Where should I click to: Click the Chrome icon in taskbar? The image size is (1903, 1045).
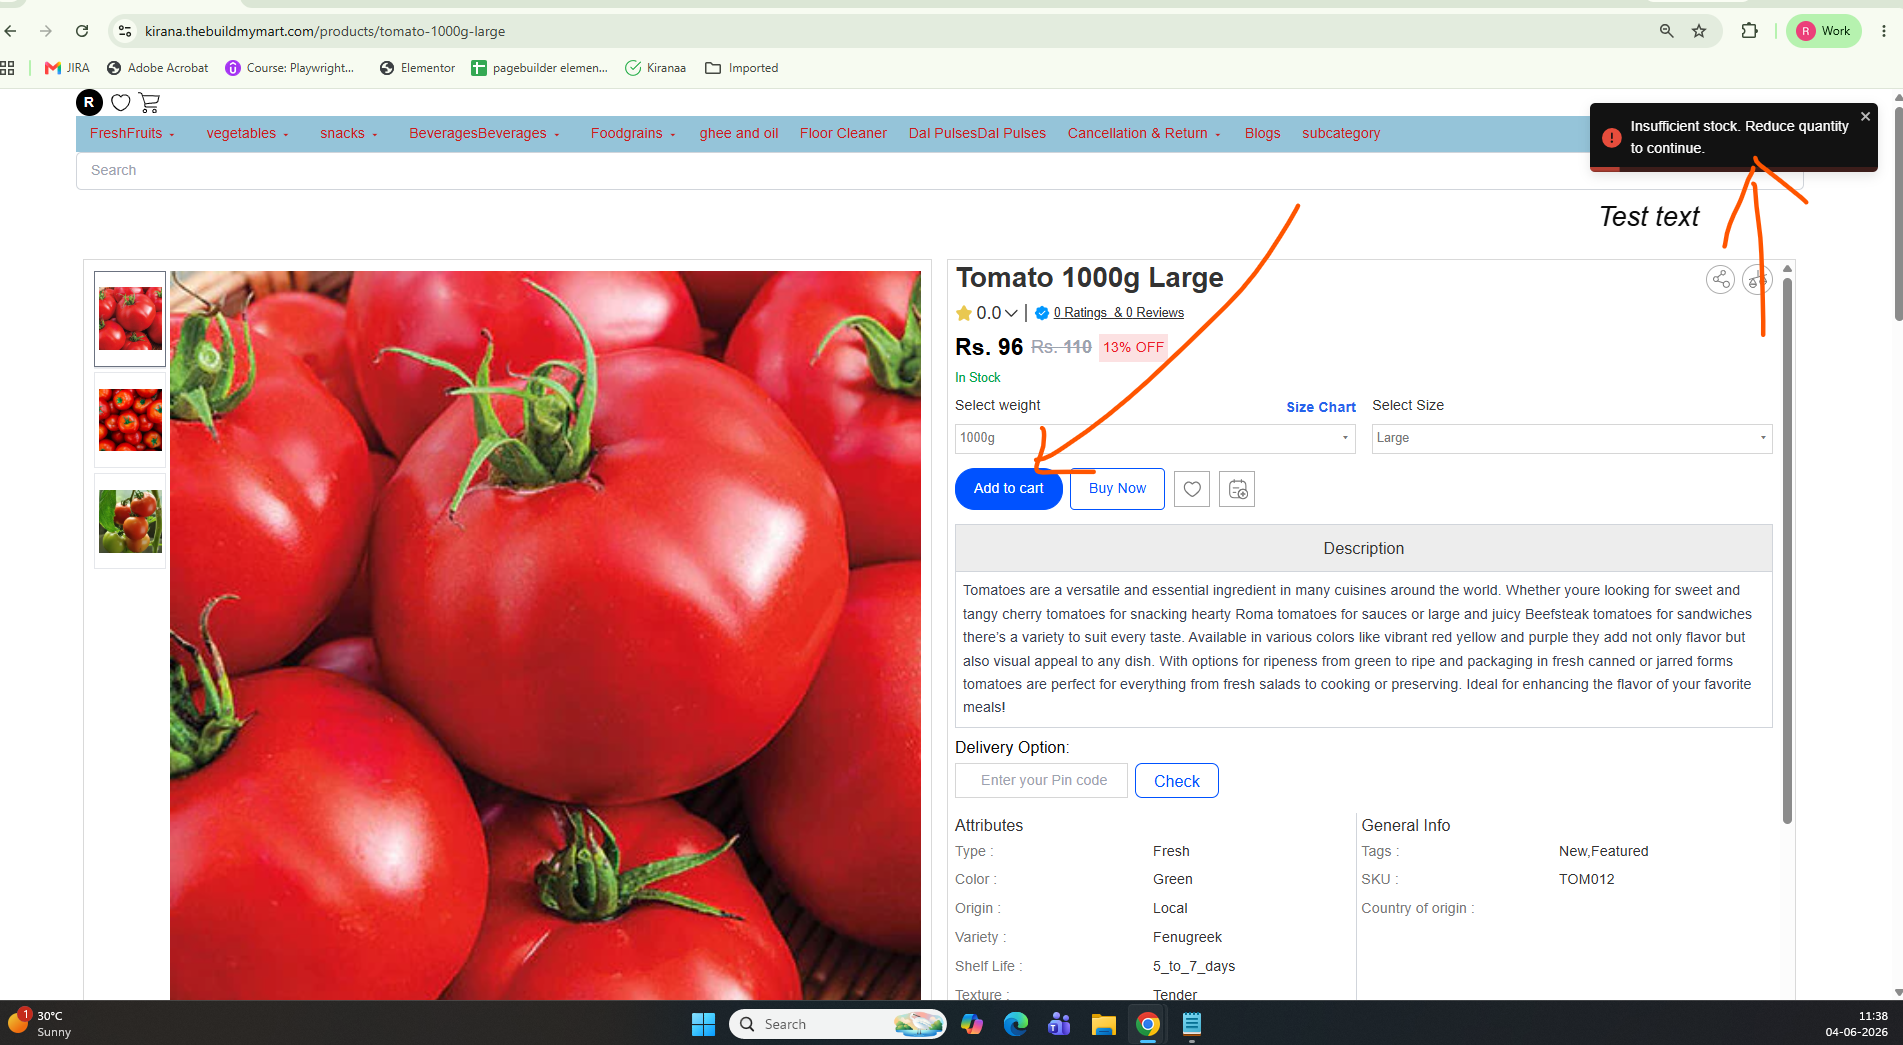tap(1147, 1024)
